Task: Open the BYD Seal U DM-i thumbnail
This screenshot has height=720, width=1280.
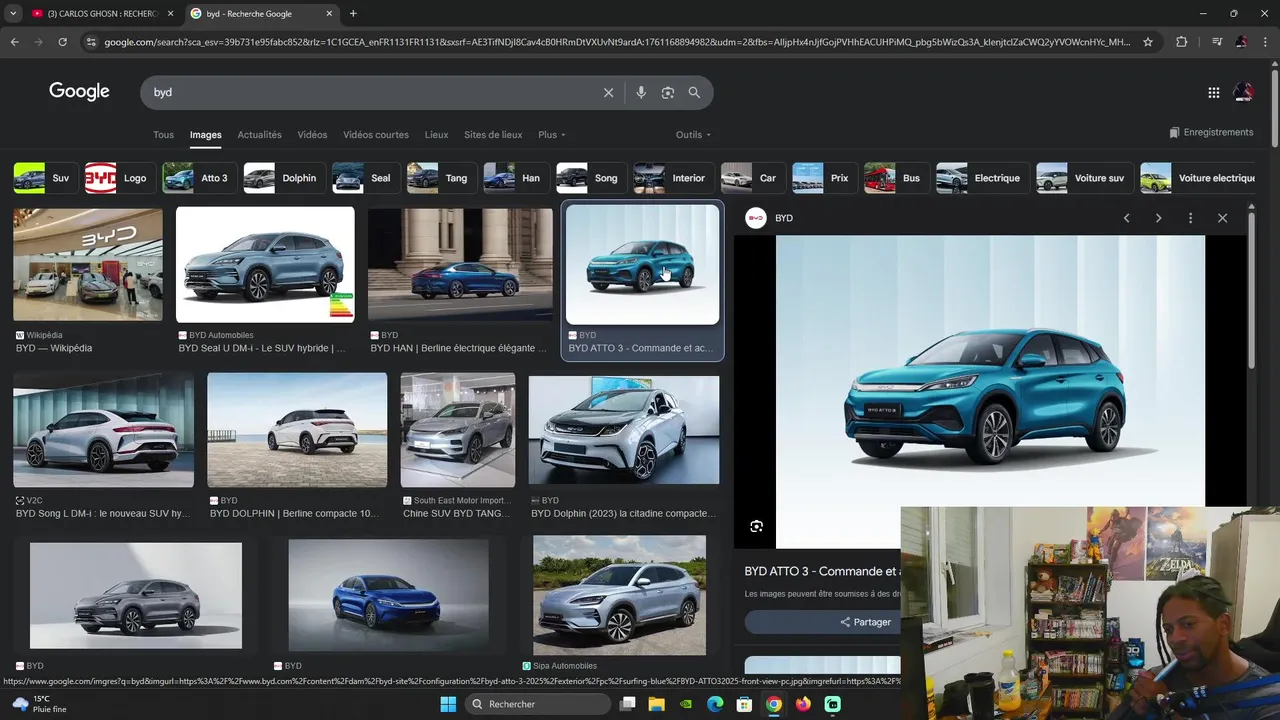Action: (265, 264)
